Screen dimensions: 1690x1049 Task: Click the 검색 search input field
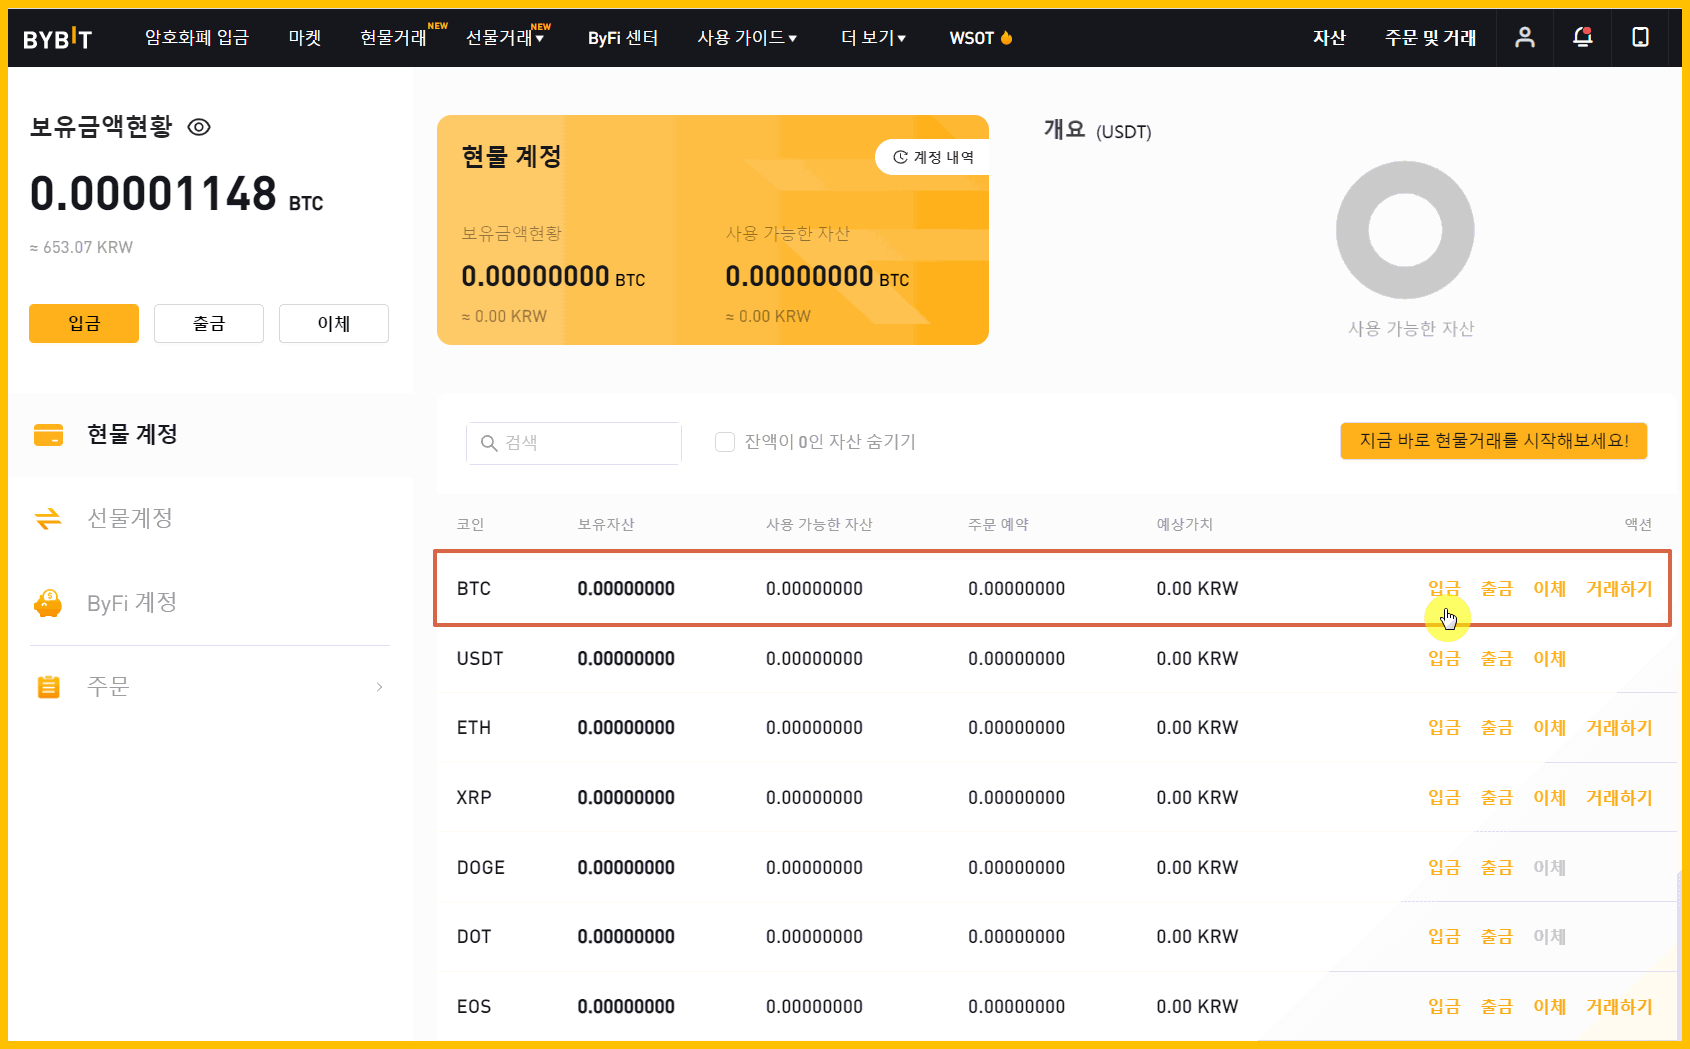click(x=585, y=443)
